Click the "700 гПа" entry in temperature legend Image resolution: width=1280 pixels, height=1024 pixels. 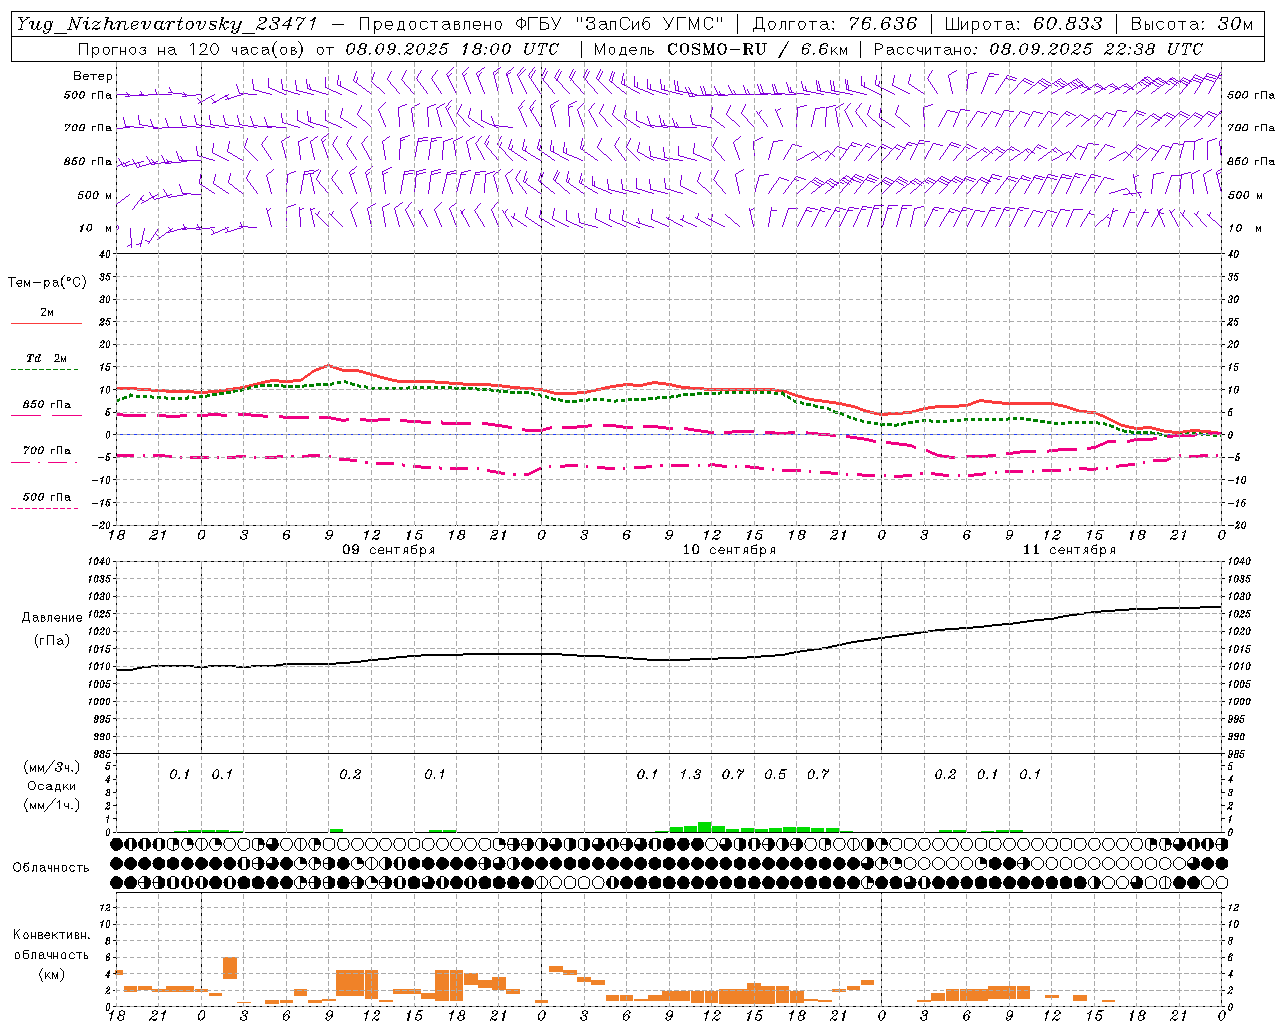click(x=47, y=451)
